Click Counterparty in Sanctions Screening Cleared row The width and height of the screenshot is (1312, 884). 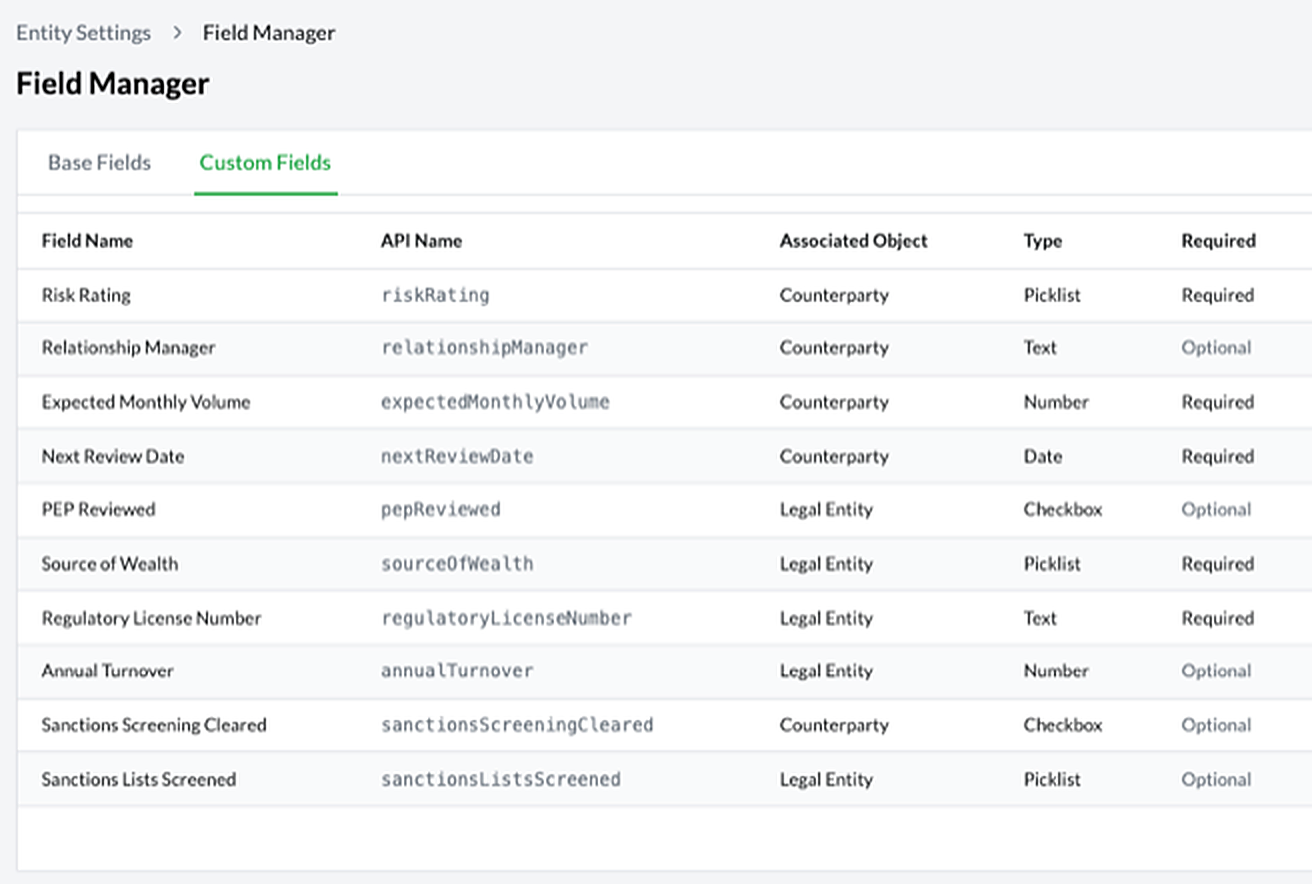click(x=834, y=725)
